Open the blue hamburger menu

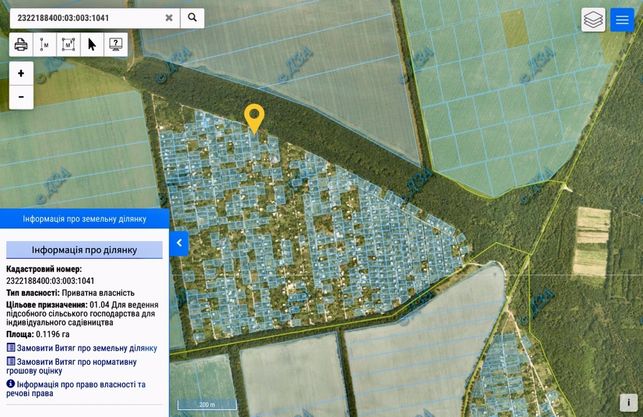pyautogui.click(x=622, y=19)
